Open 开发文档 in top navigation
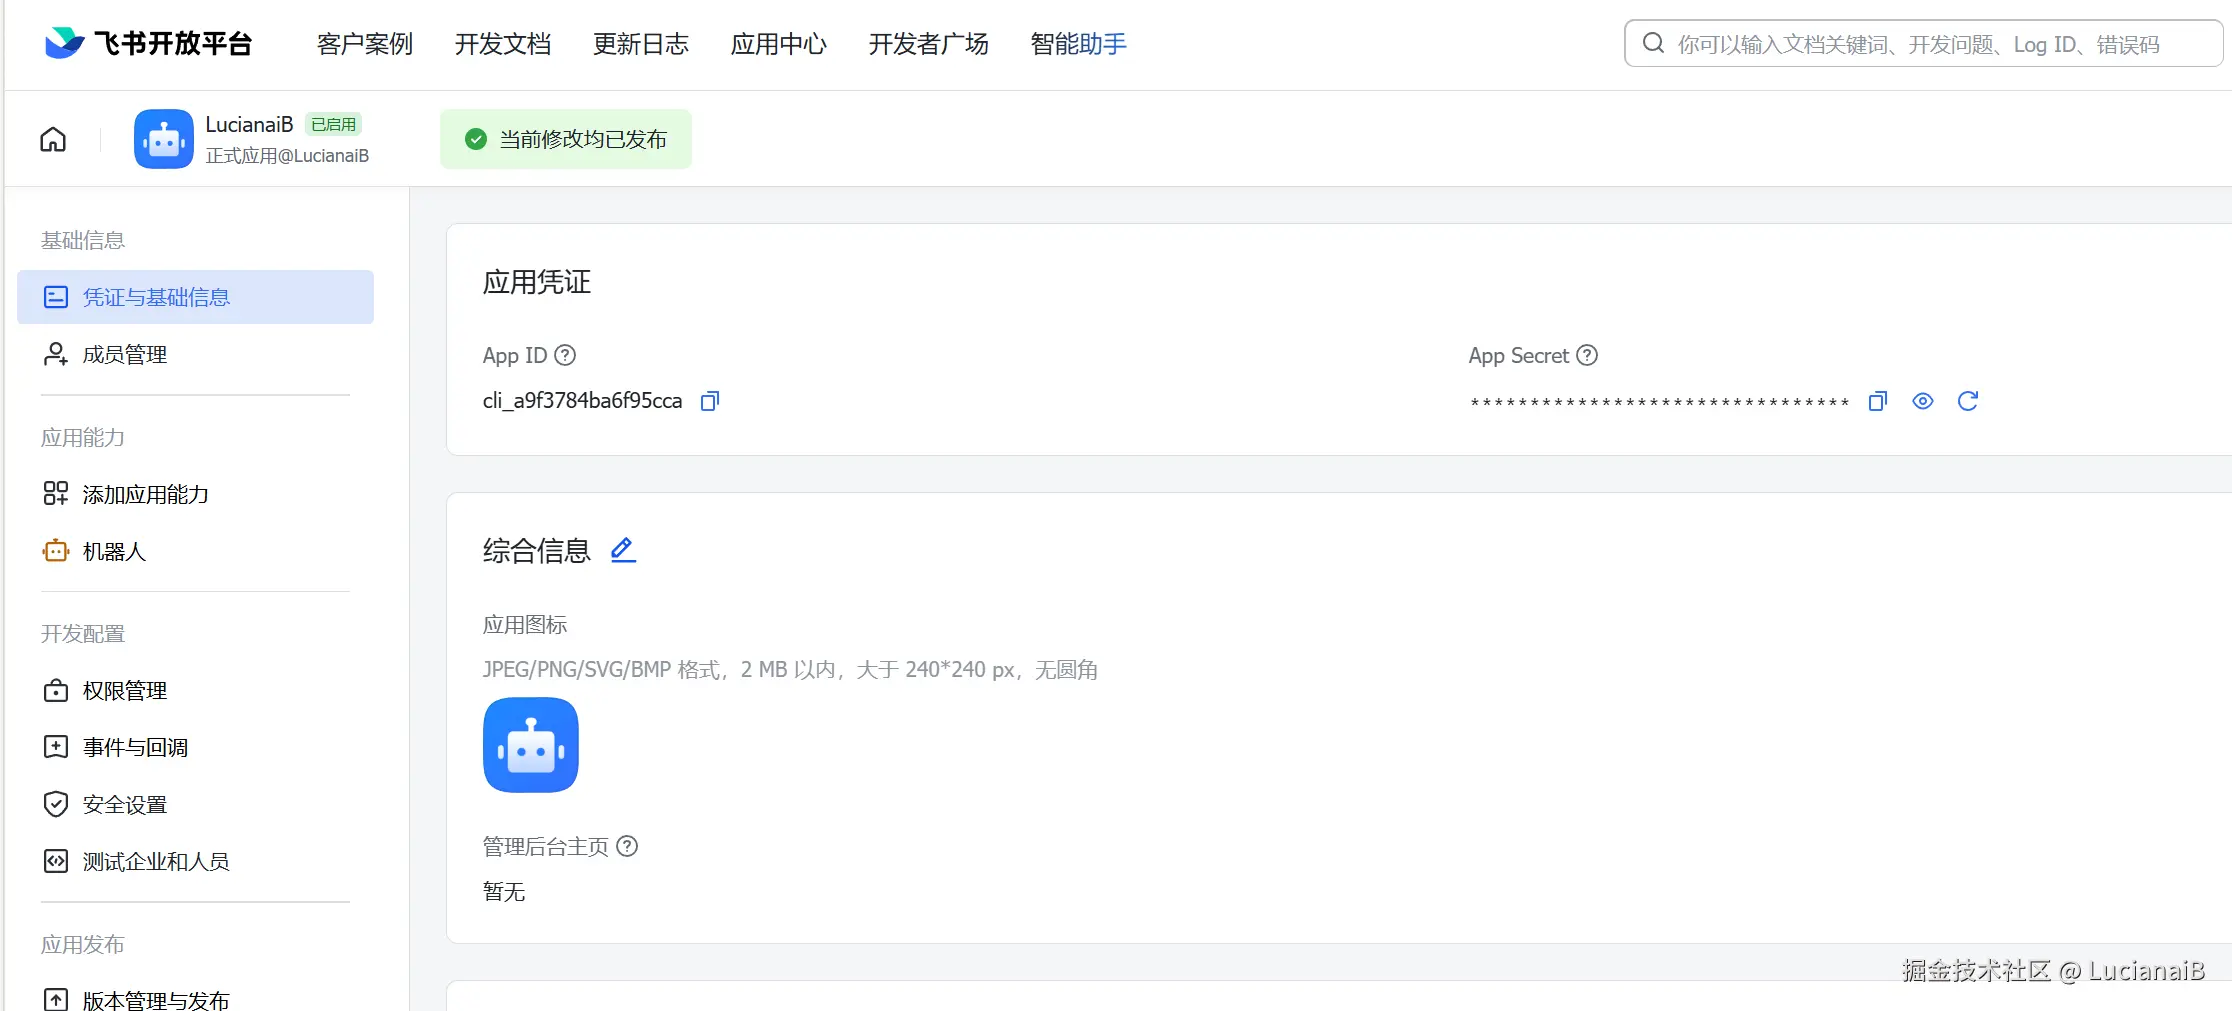The image size is (2232, 1011). tap(503, 44)
